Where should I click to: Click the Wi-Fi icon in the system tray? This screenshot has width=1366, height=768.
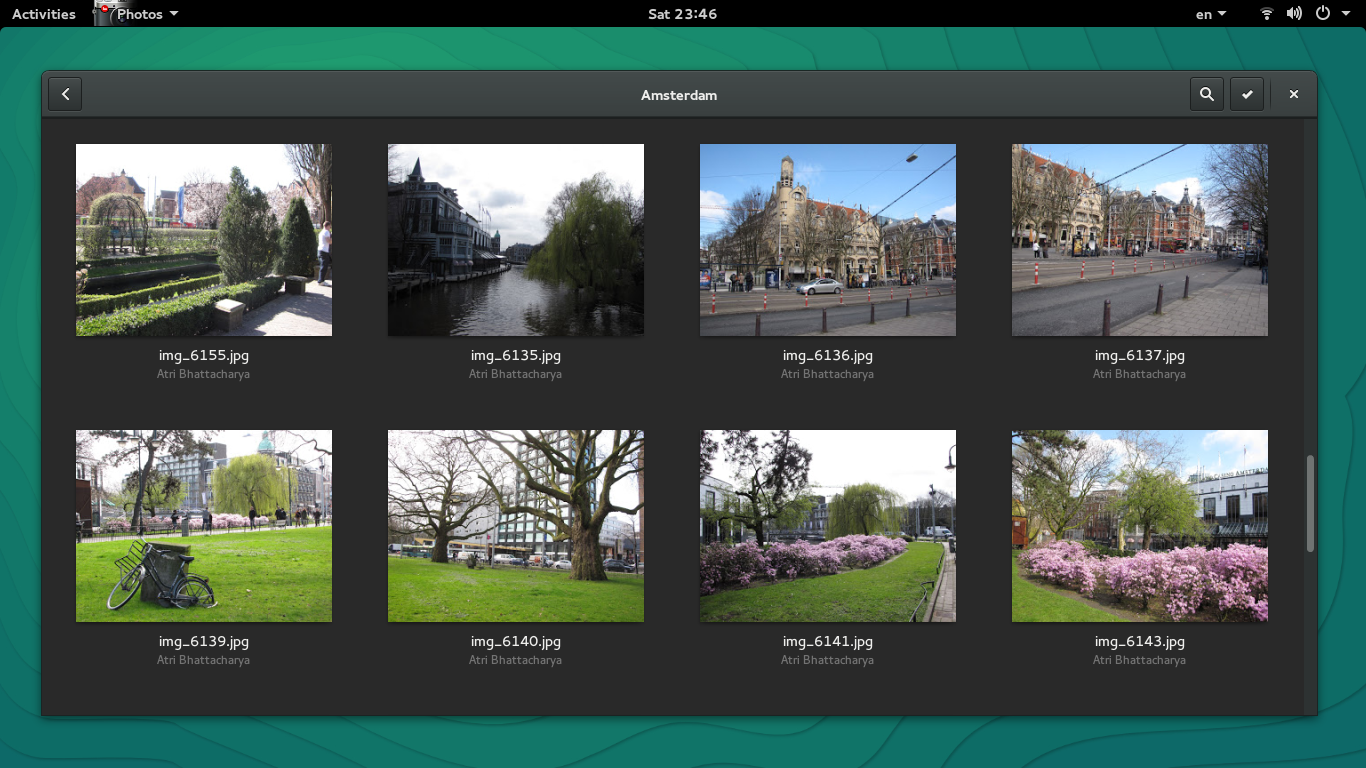click(x=1266, y=13)
